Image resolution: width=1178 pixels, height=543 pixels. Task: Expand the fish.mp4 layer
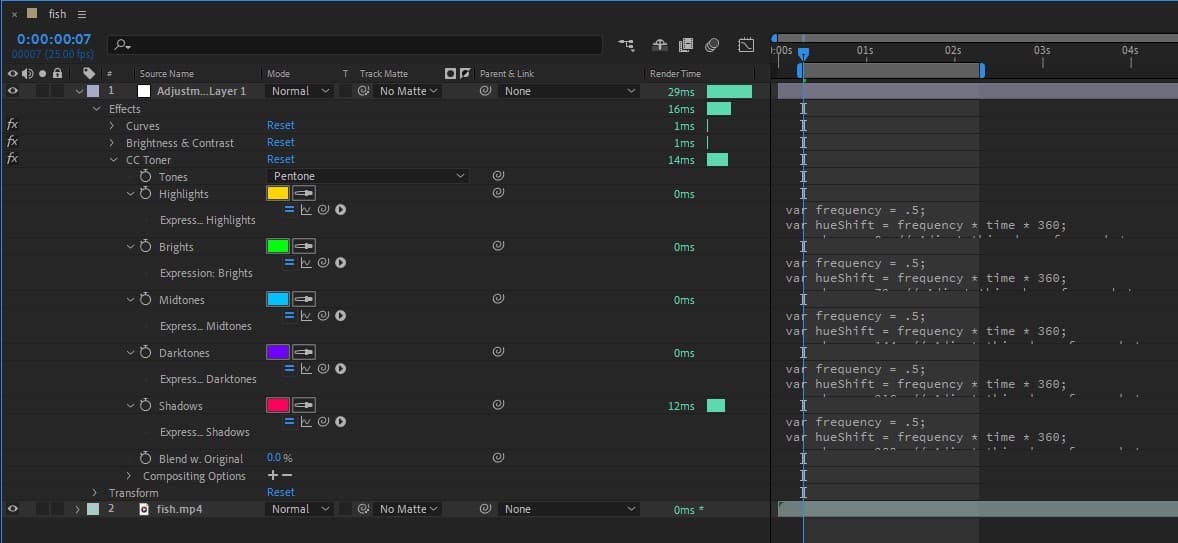pos(77,509)
